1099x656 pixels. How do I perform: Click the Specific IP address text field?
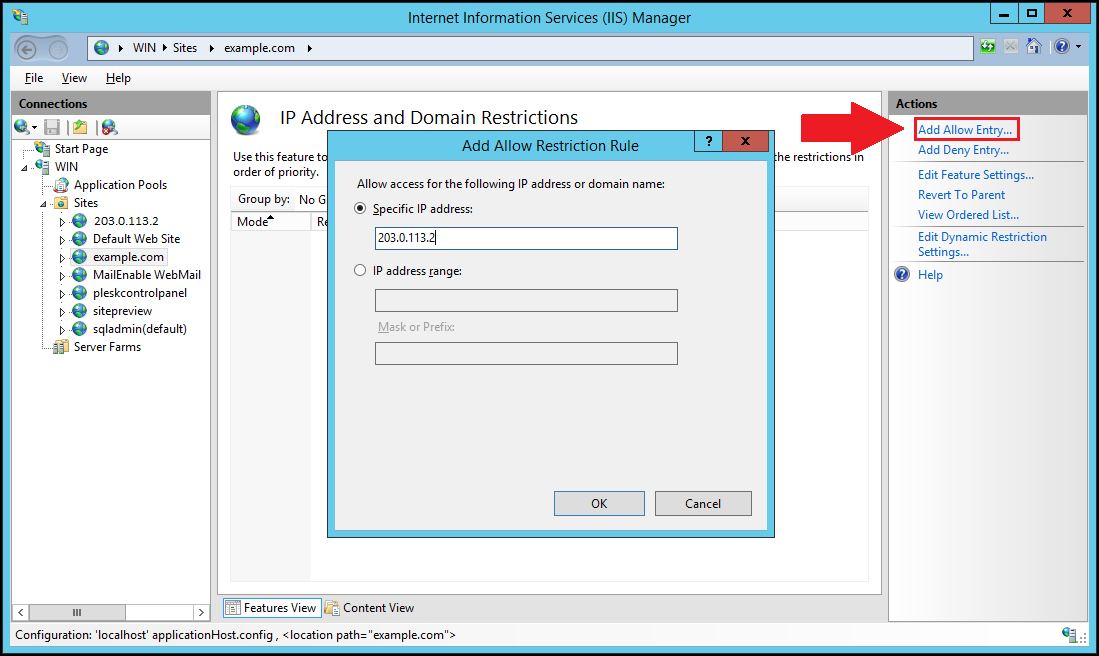tap(526, 238)
